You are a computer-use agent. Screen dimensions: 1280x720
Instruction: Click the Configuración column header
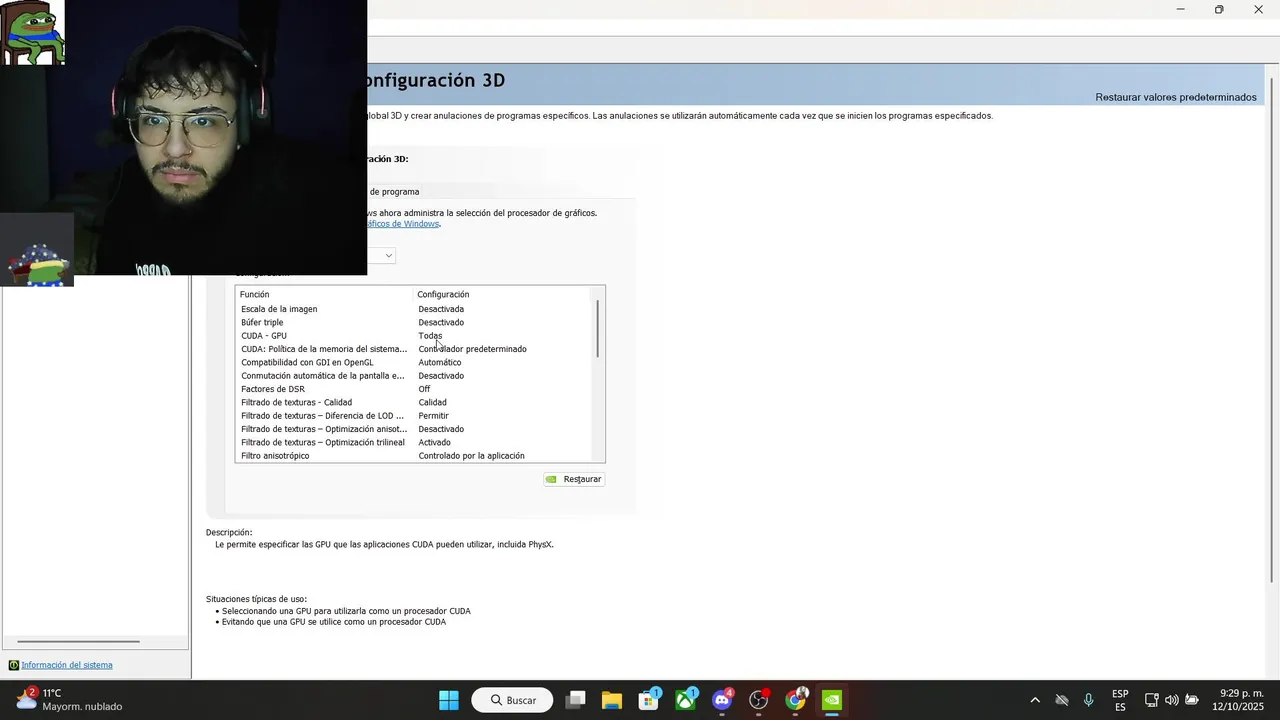[x=503, y=294]
